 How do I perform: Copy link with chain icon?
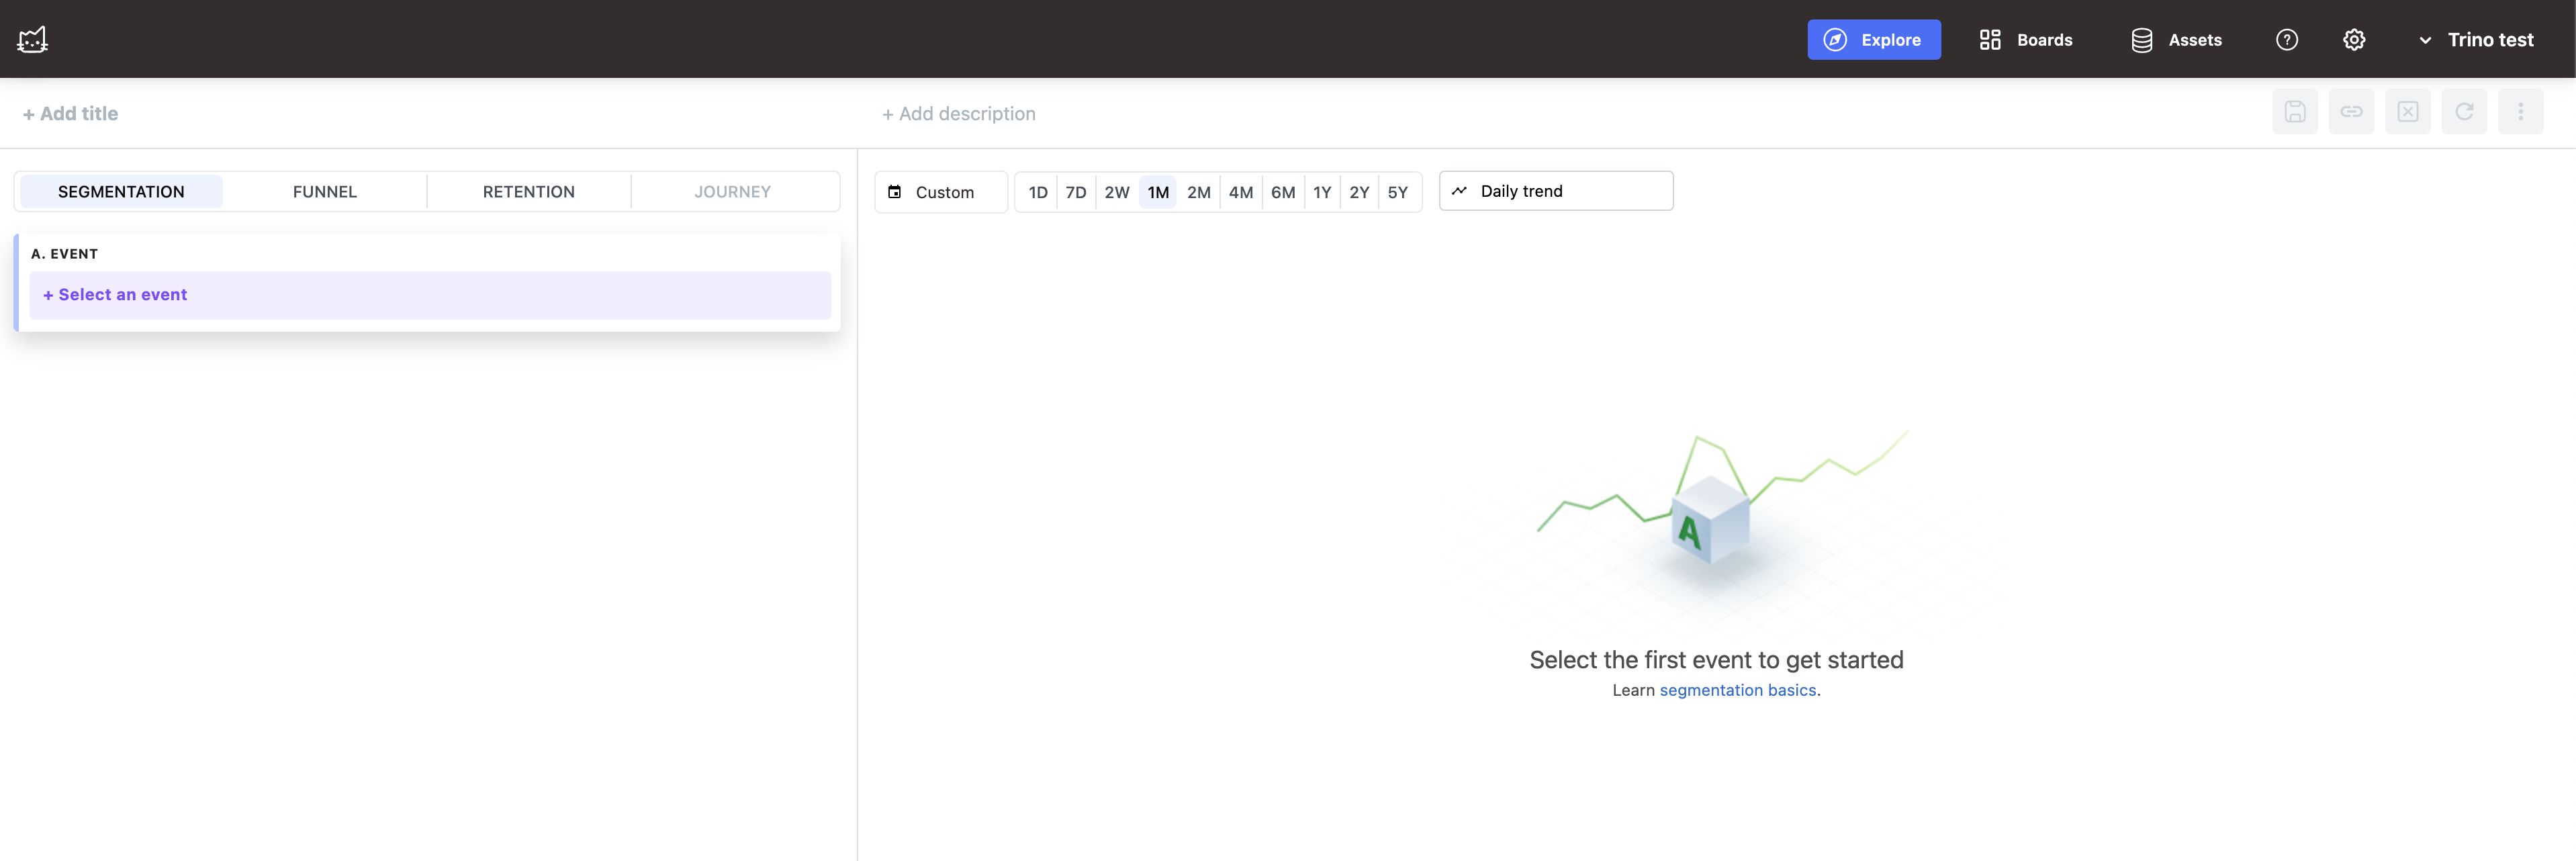[2350, 112]
